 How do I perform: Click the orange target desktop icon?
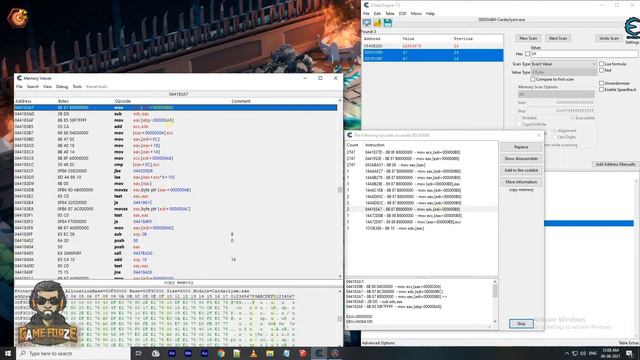click(18, 17)
